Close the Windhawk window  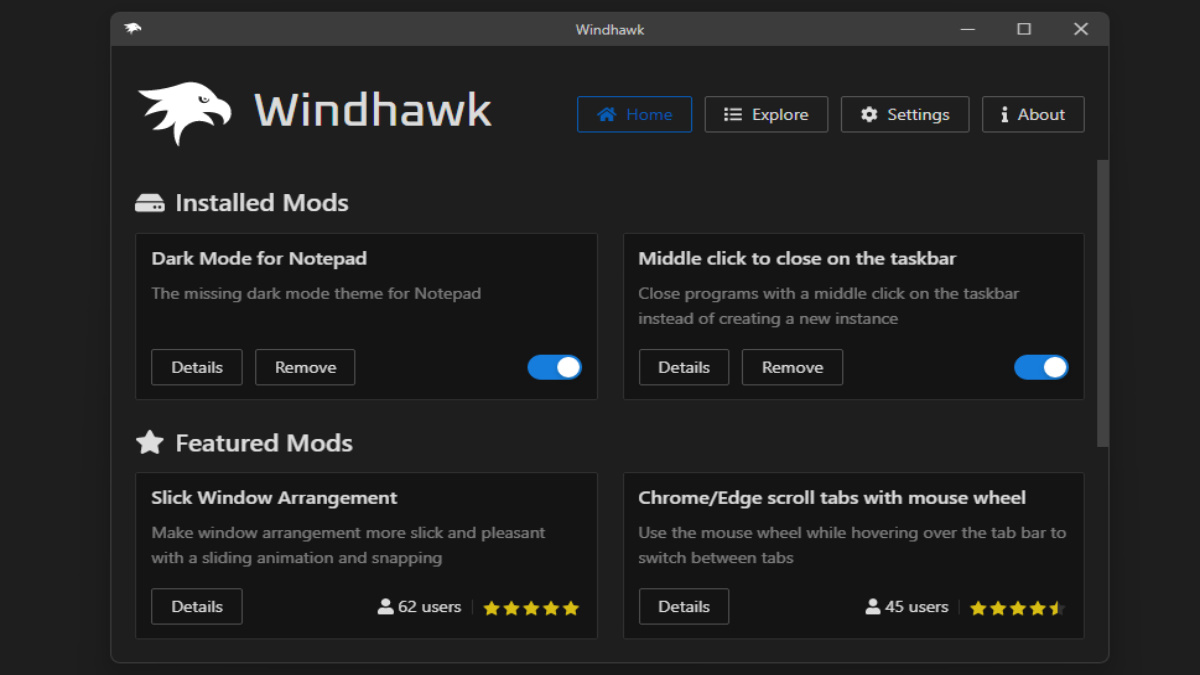[x=1081, y=29]
